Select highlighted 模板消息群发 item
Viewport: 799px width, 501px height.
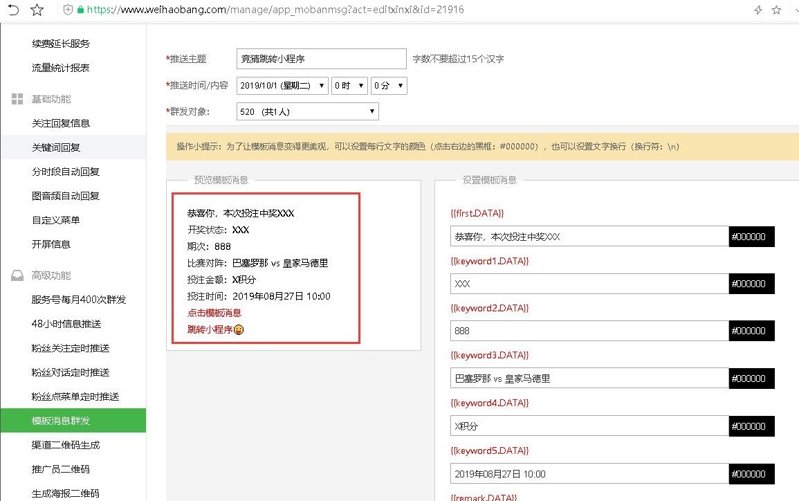point(73,420)
